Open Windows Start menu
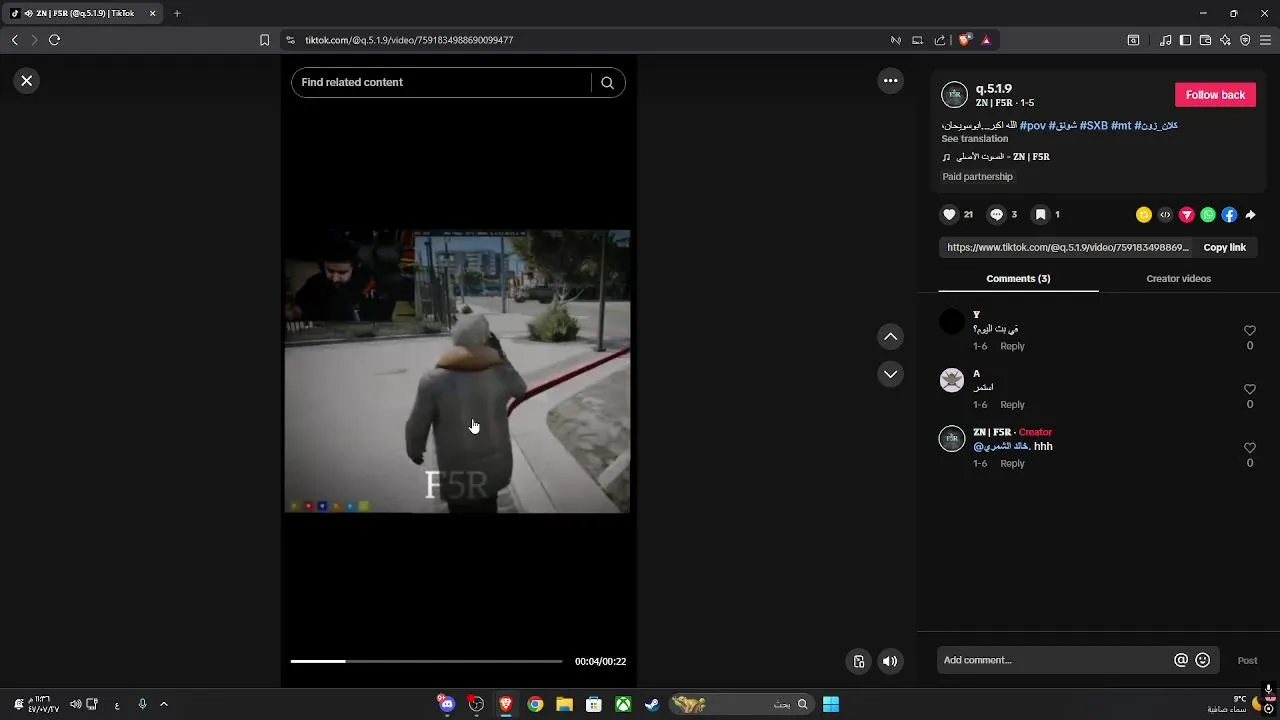Screen dimensions: 1280x720 830,704
